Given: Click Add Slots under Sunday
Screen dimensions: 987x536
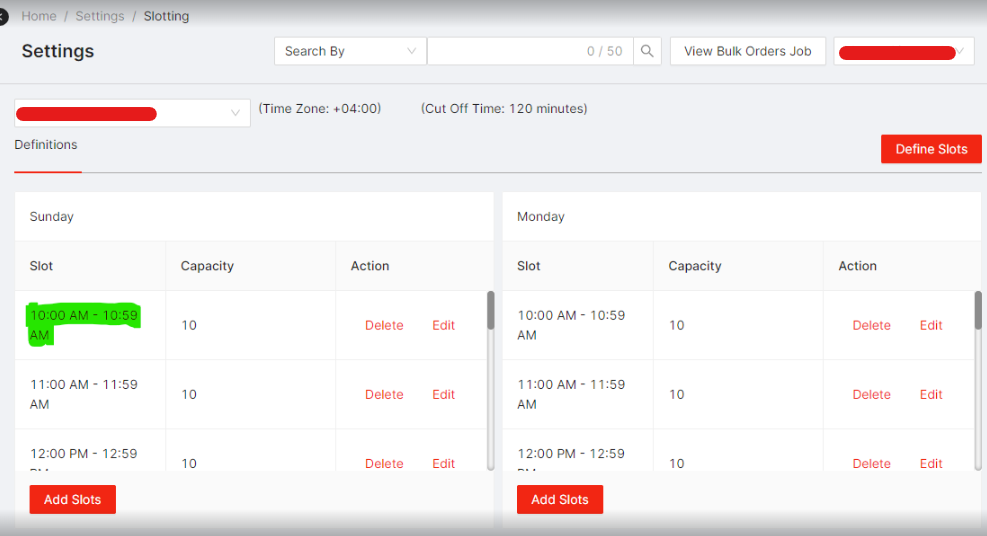Looking at the screenshot, I should point(73,500).
